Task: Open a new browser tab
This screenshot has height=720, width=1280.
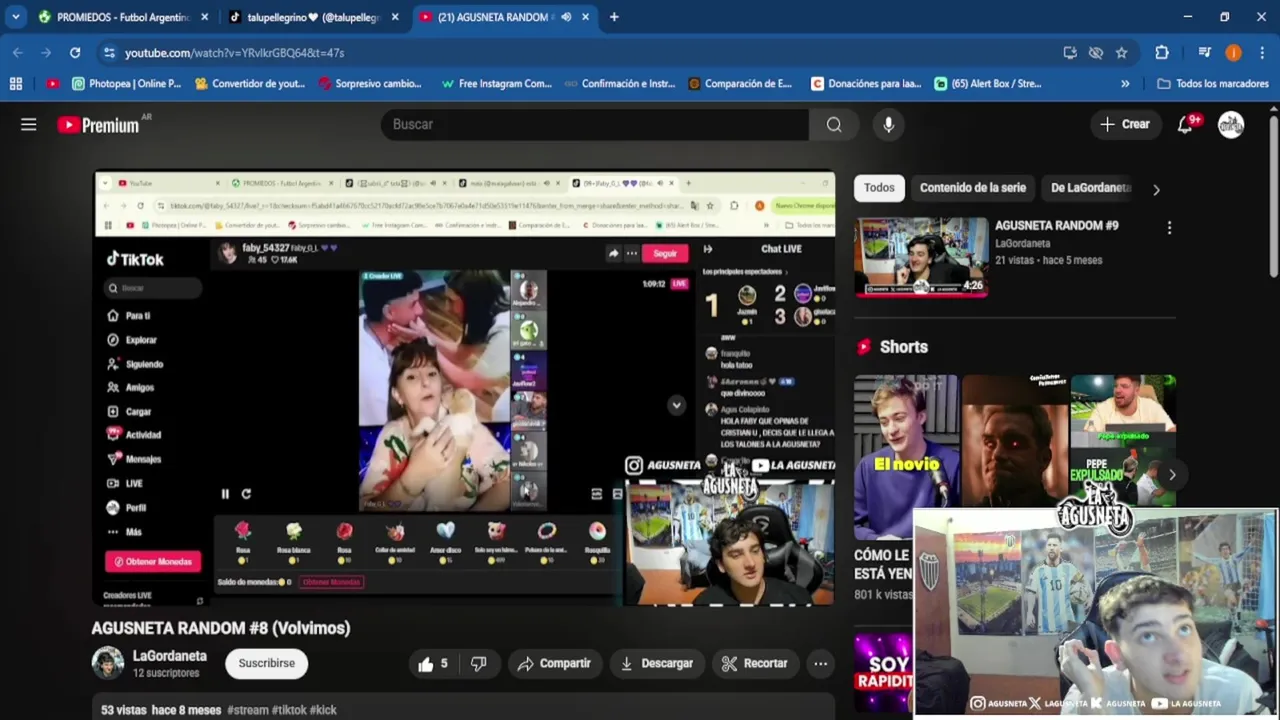Action: (x=614, y=17)
